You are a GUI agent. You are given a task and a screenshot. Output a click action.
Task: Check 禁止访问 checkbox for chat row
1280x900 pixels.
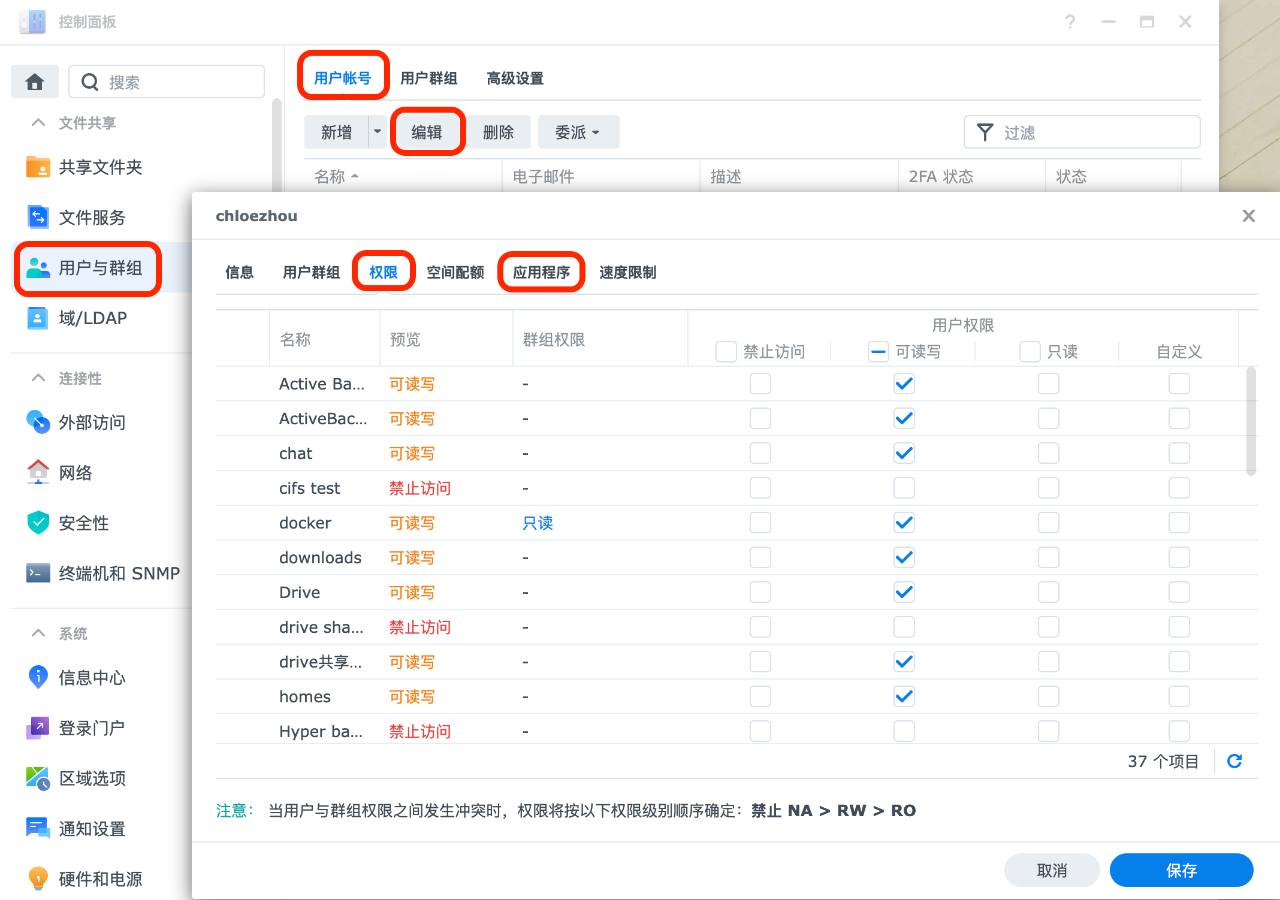760,453
